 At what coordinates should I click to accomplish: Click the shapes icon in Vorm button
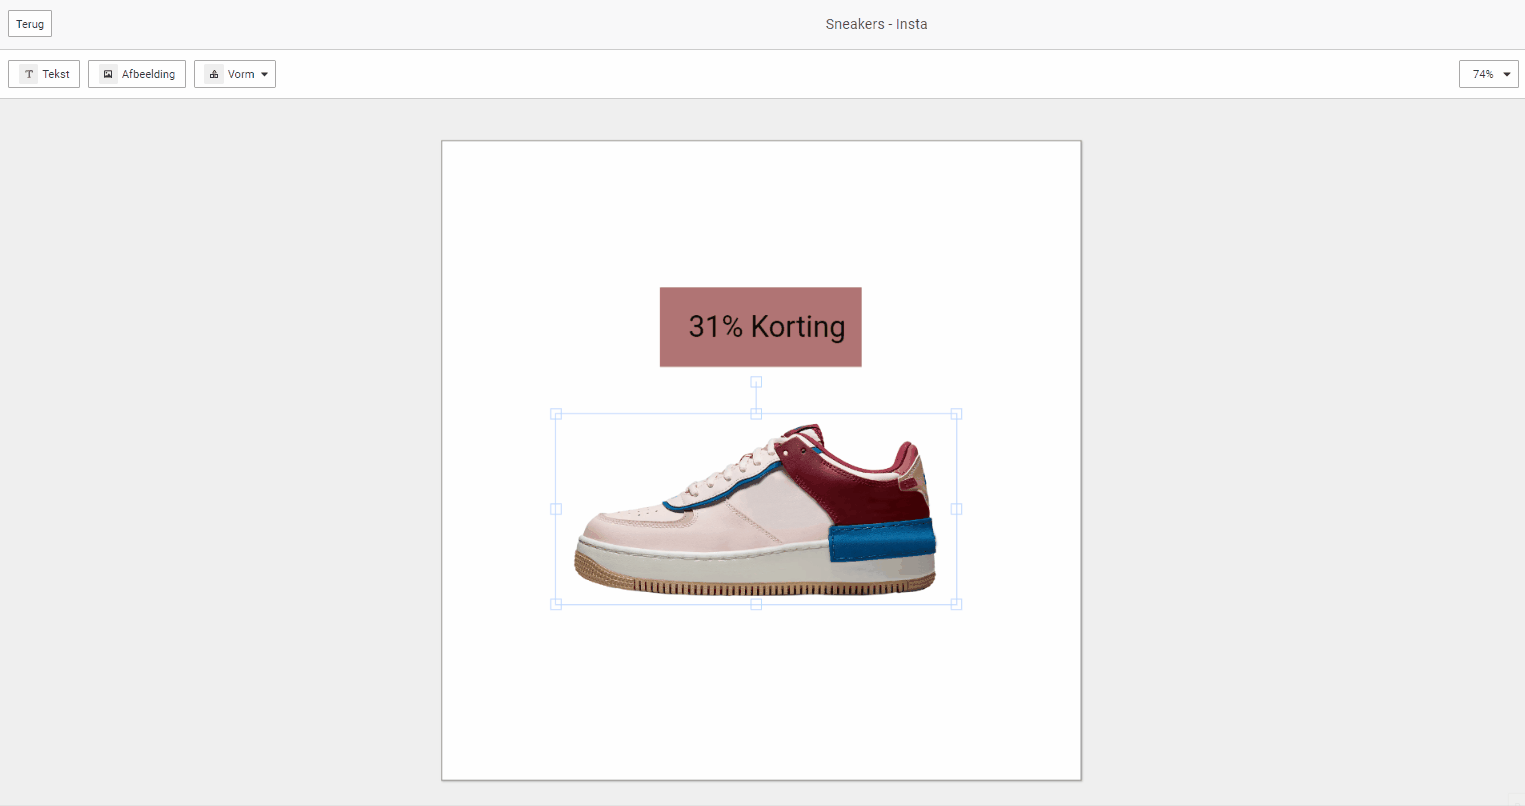(214, 74)
